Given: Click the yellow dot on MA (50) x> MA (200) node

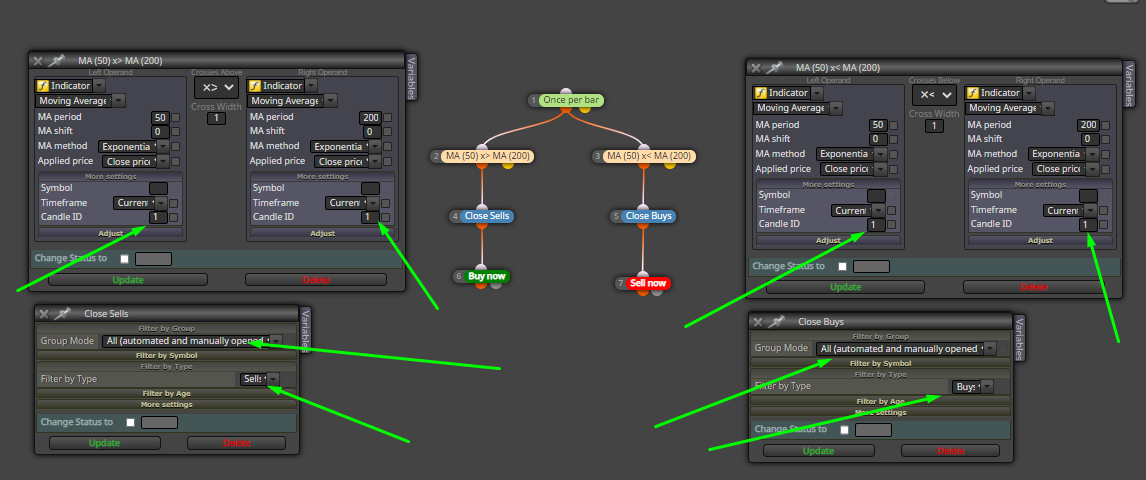Looking at the screenshot, I should click(508, 165).
